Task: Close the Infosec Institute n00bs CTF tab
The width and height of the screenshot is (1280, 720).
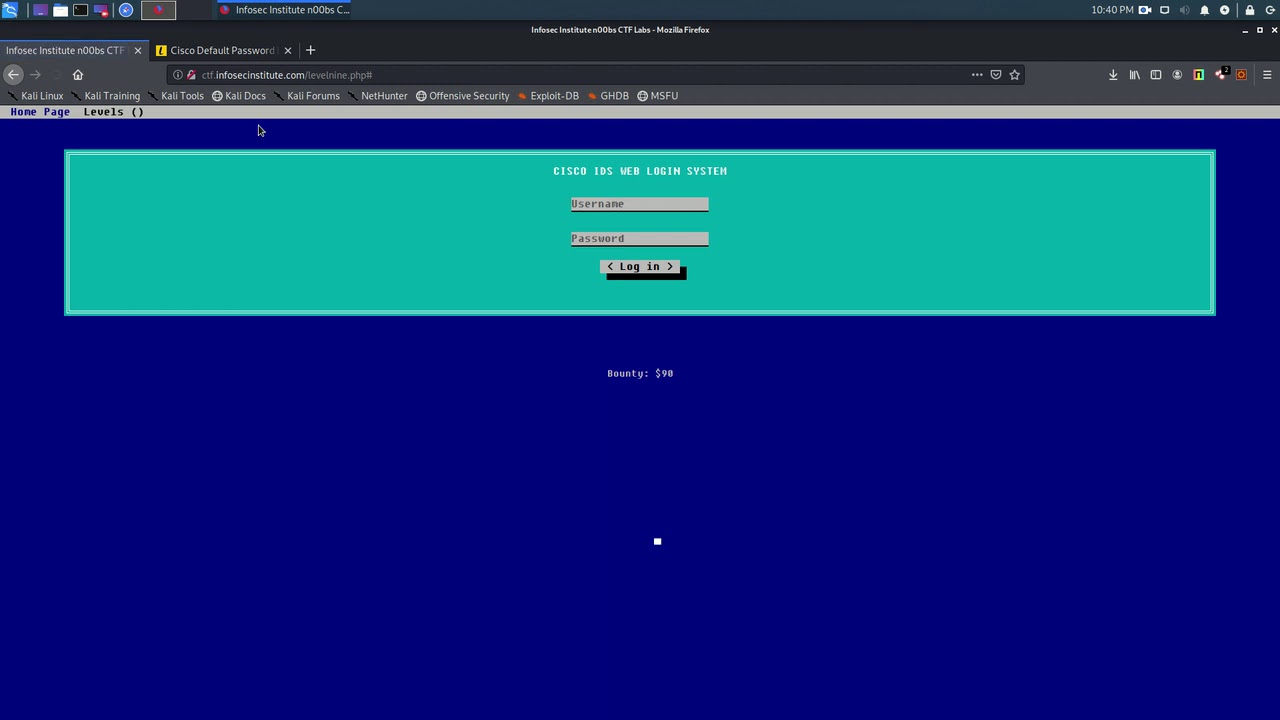Action: tap(138, 50)
